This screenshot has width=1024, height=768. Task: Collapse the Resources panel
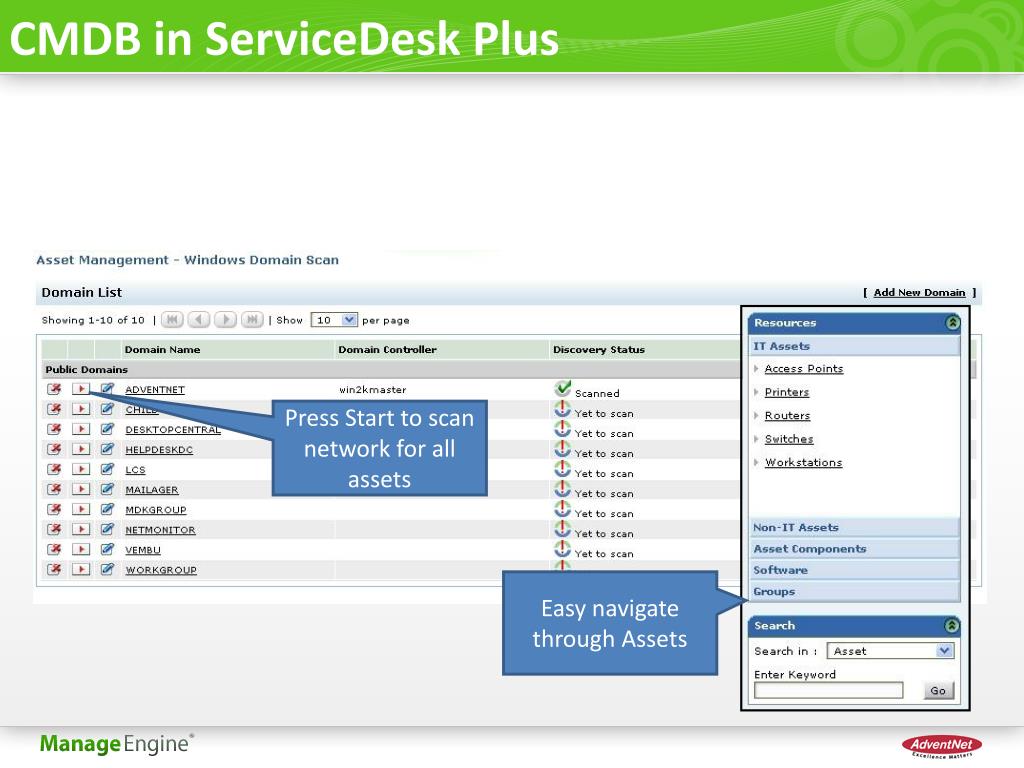953,323
